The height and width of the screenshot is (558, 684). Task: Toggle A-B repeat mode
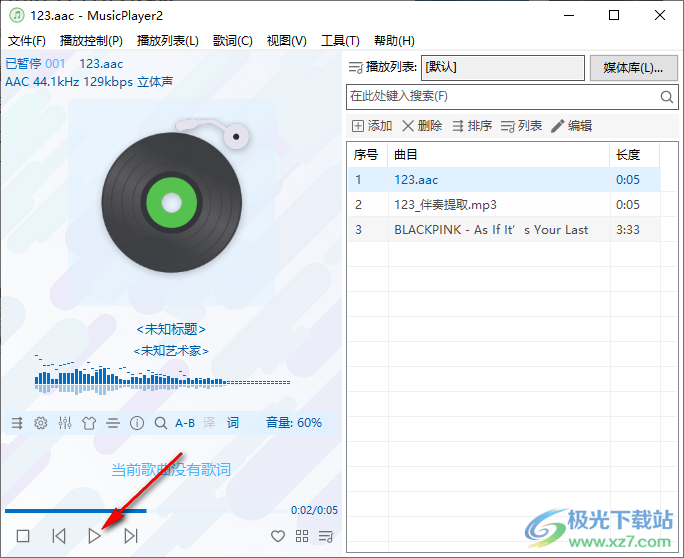pyautogui.click(x=185, y=423)
